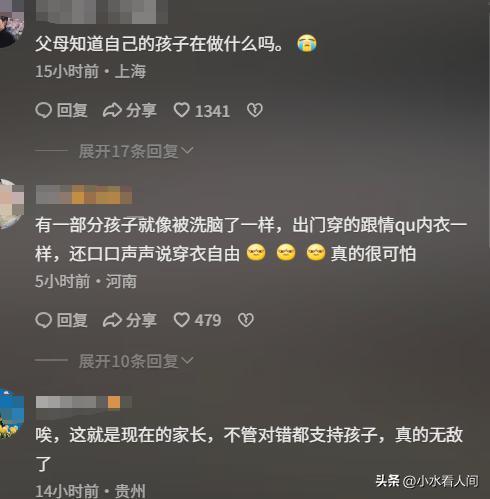Click the crying emoji in first comment

point(307,43)
